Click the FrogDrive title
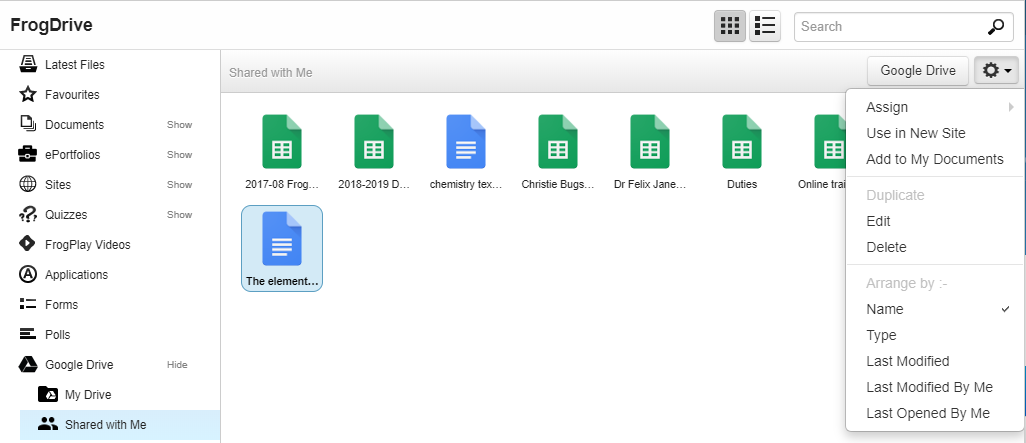 point(51,25)
